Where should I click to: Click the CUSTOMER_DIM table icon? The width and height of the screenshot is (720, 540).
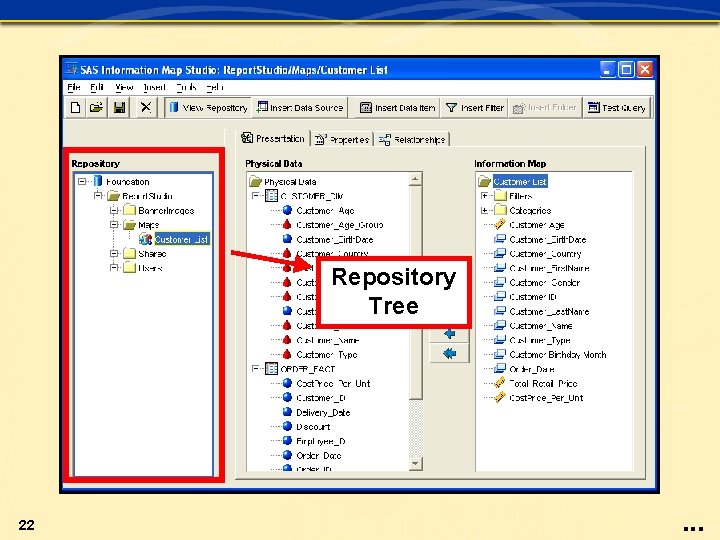271,196
